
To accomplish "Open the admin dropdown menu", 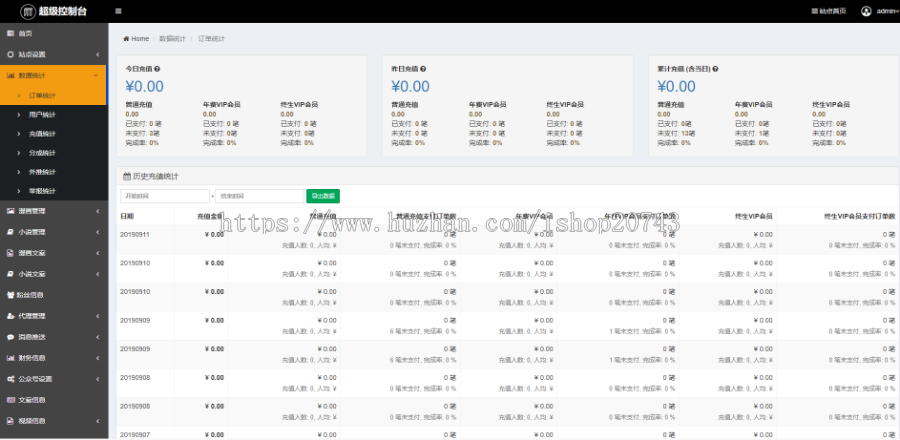I will (886, 11).
